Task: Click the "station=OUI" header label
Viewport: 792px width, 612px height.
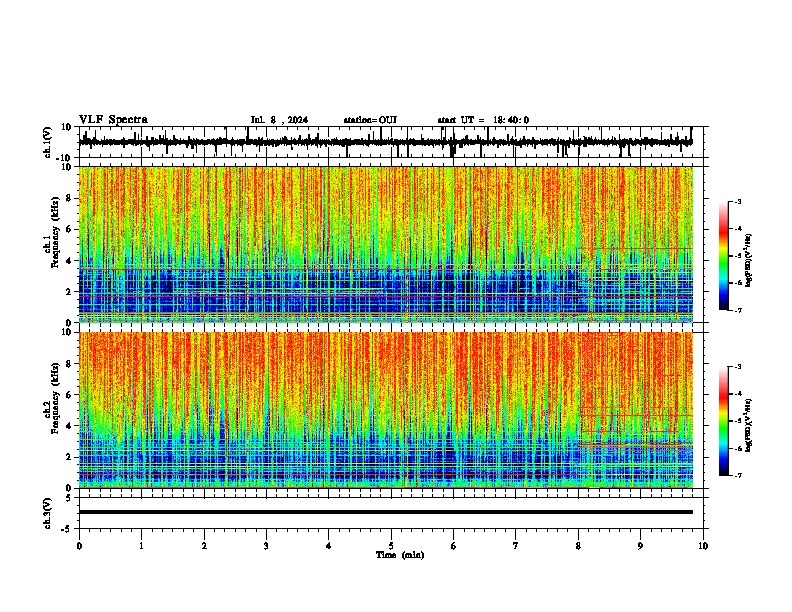Action: pos(370,120)
